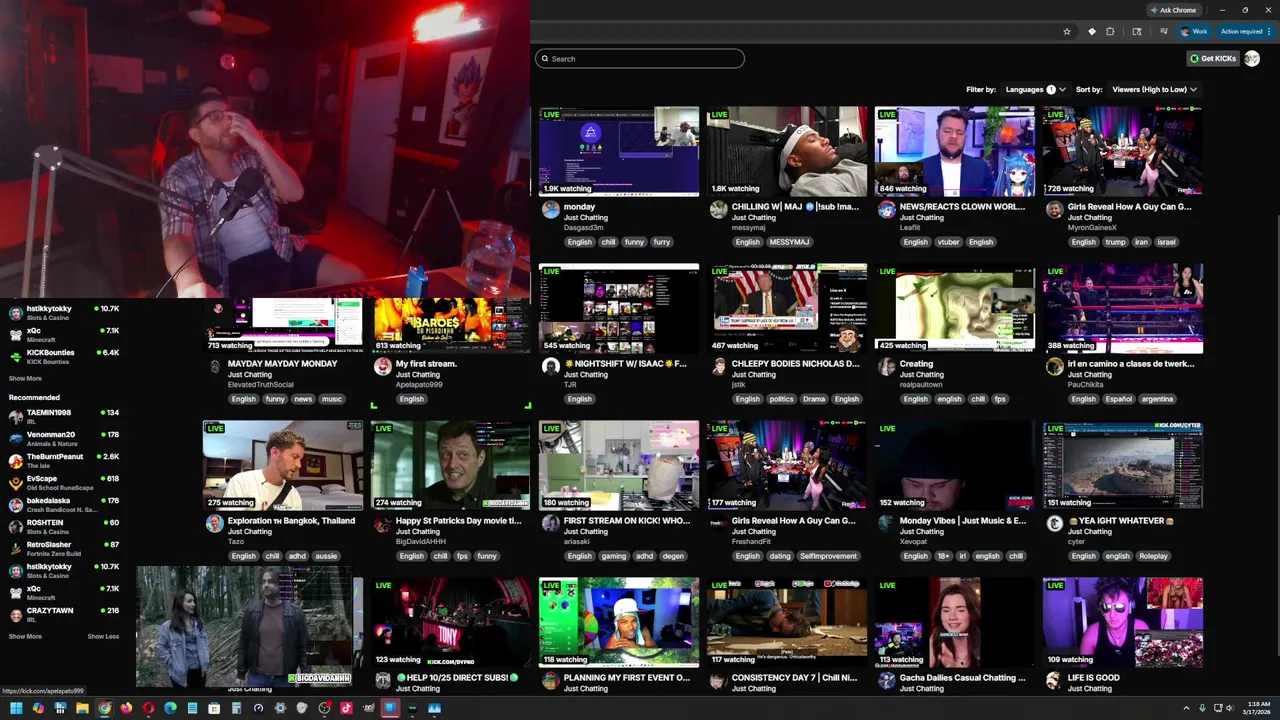Expand Show More at bottom of Recommended
This screenshot has height=720, width=1280.
click(25, 636)
